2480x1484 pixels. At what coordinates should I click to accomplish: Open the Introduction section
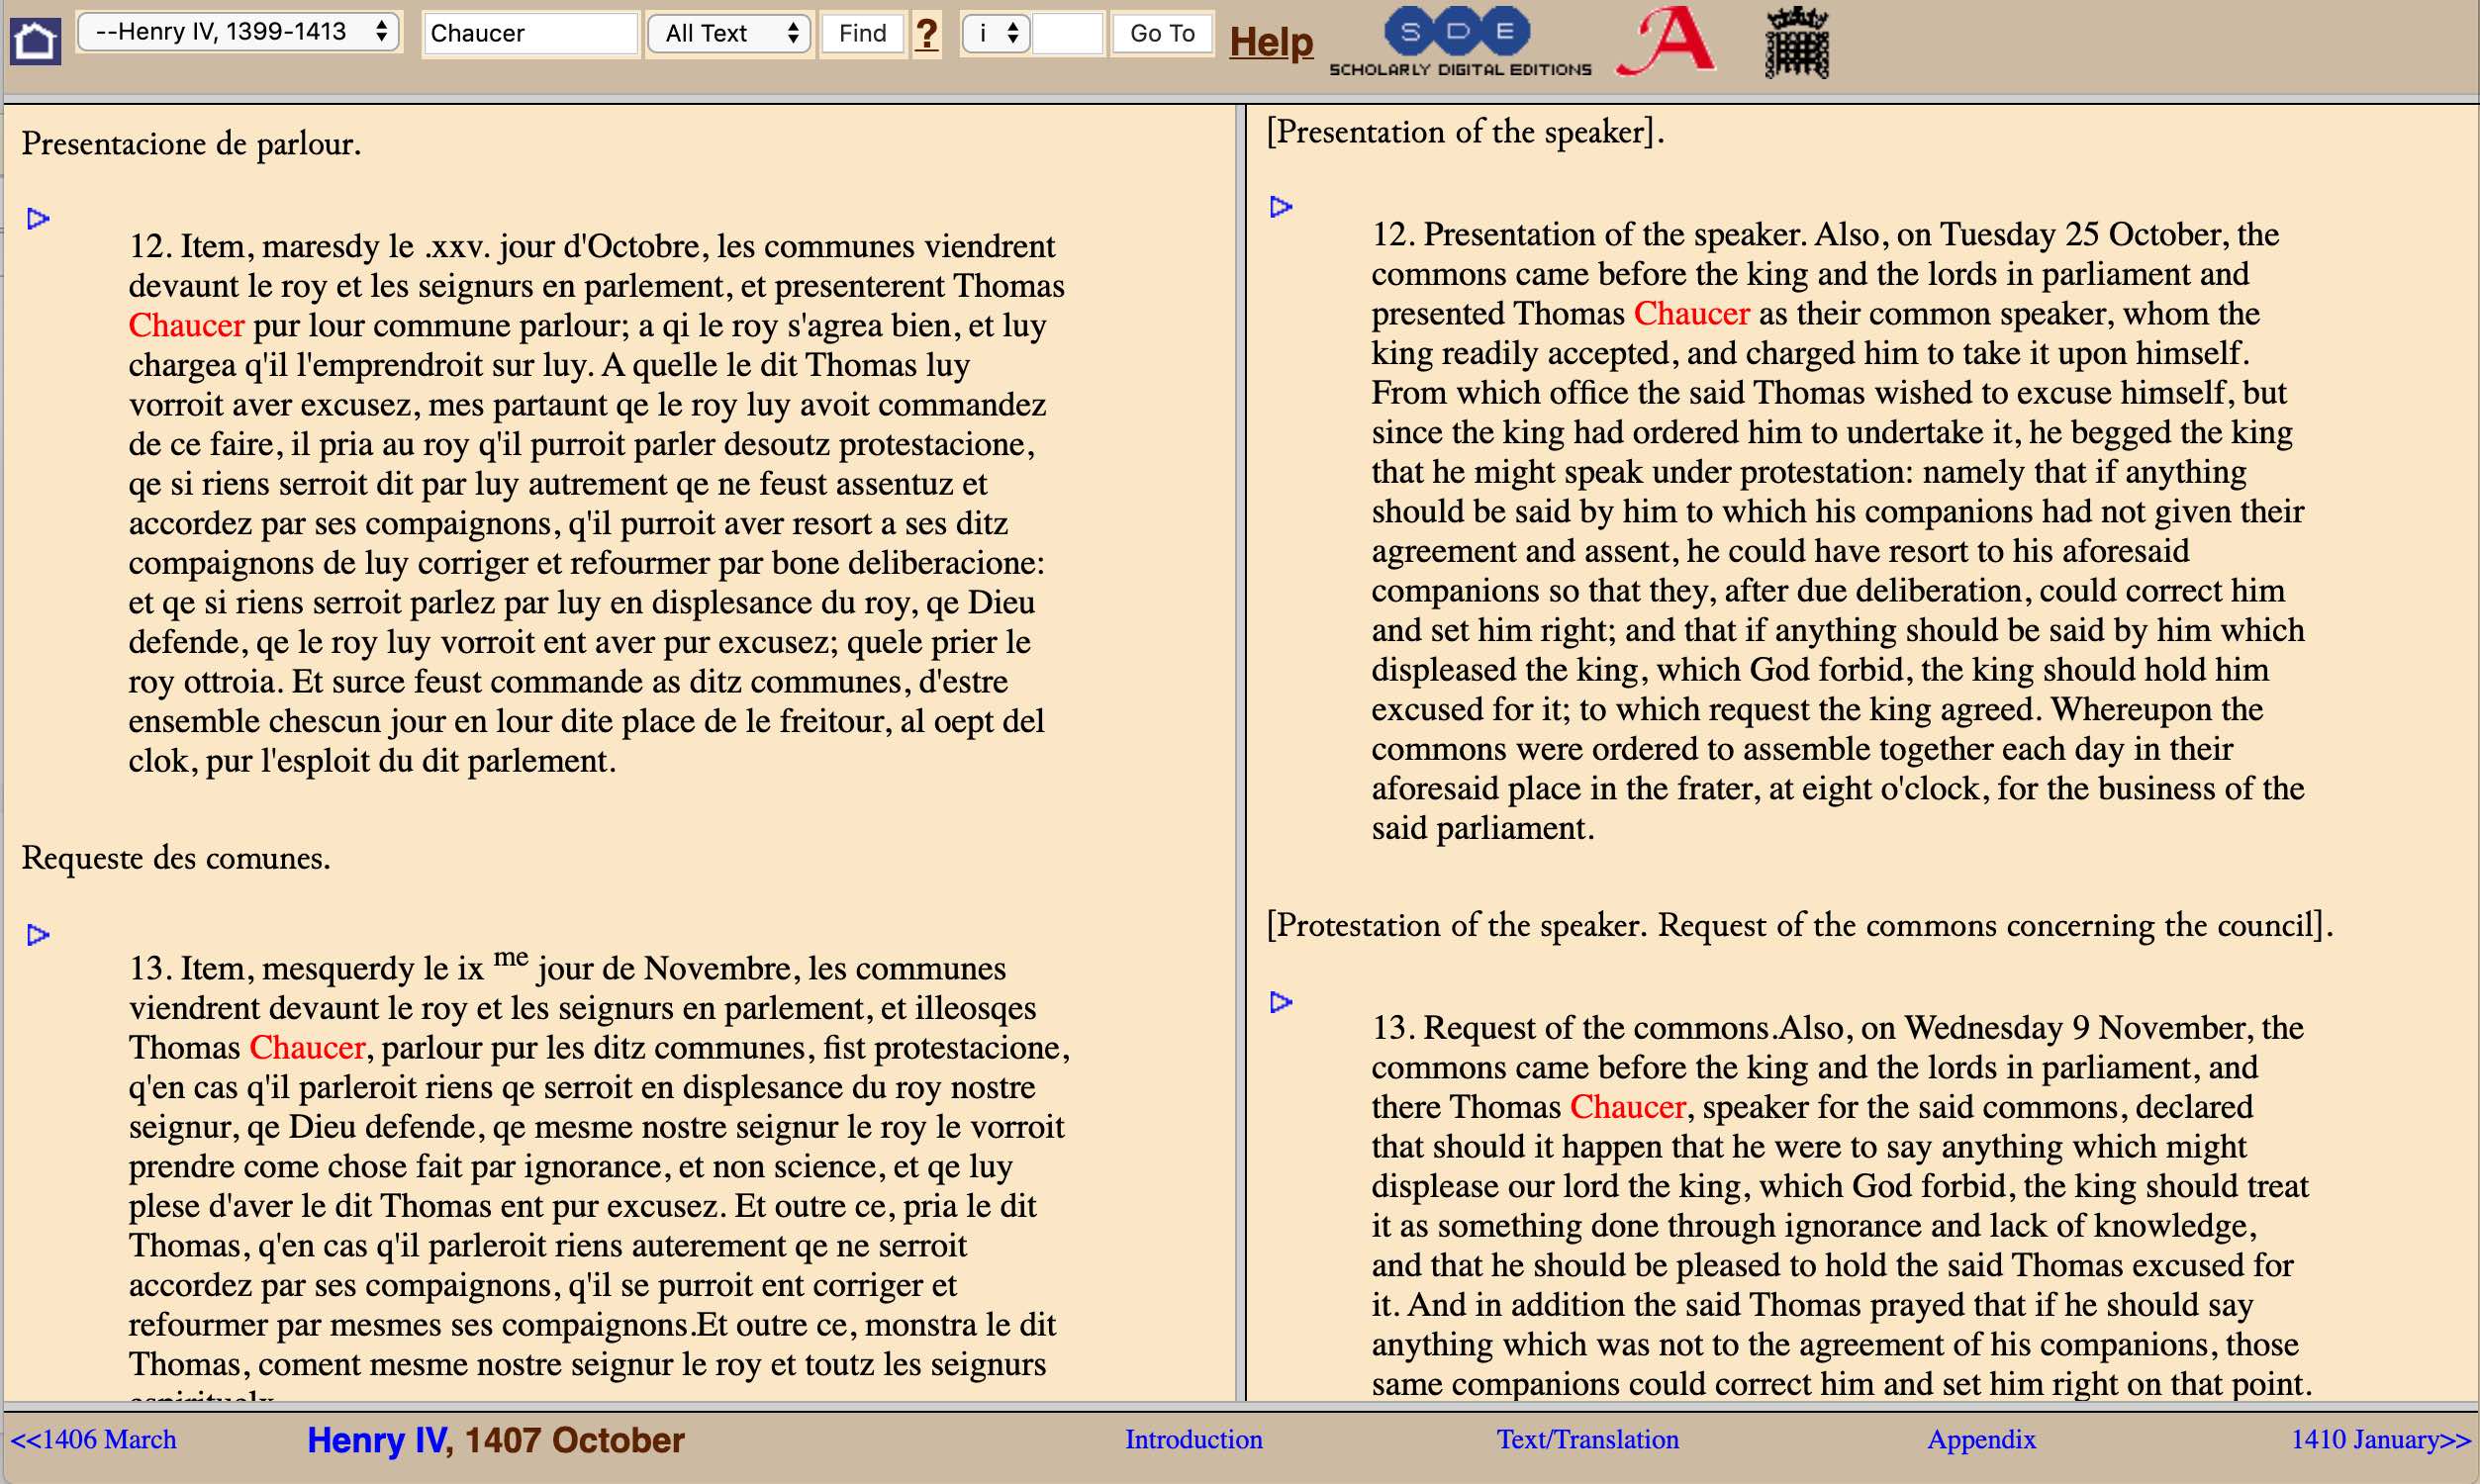(1193, 1439)
